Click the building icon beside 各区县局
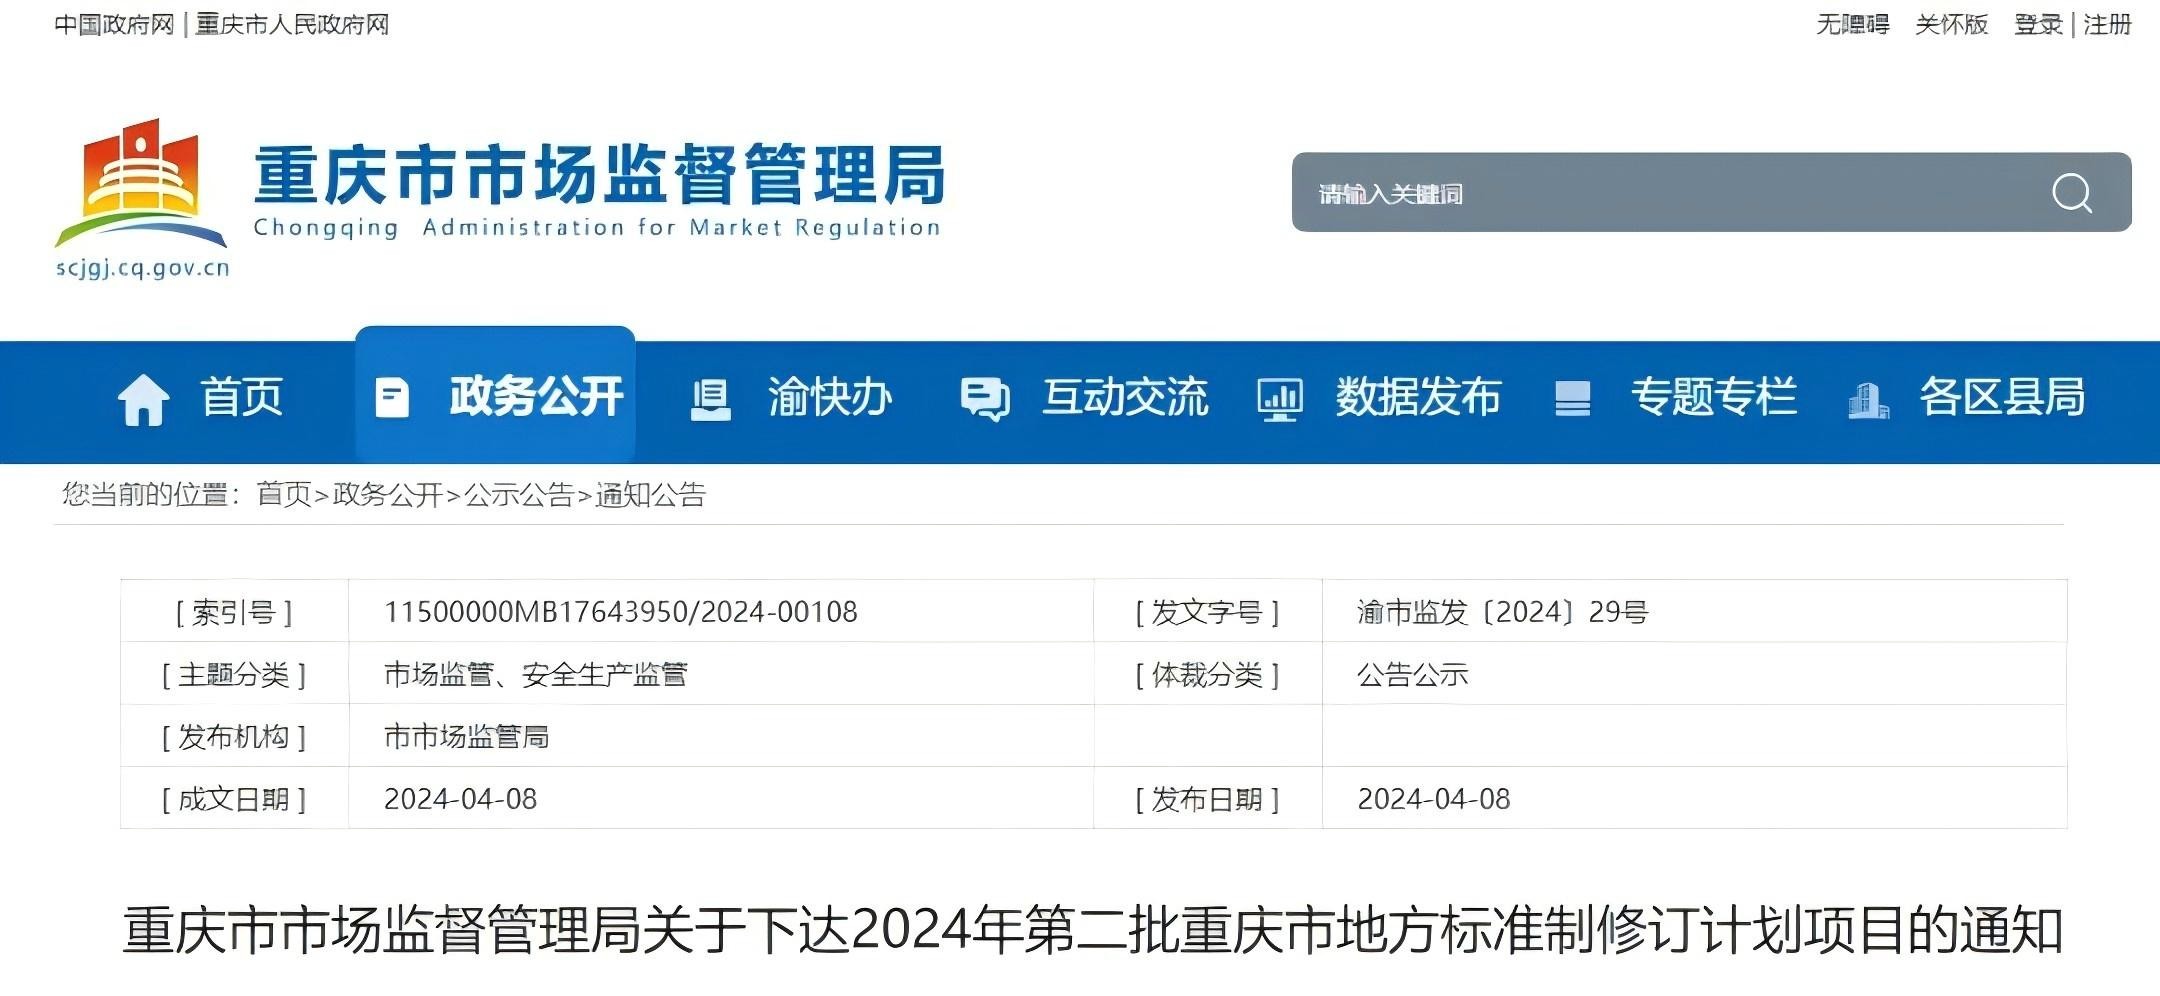 pyautogui.click(x=1867, y=400)
